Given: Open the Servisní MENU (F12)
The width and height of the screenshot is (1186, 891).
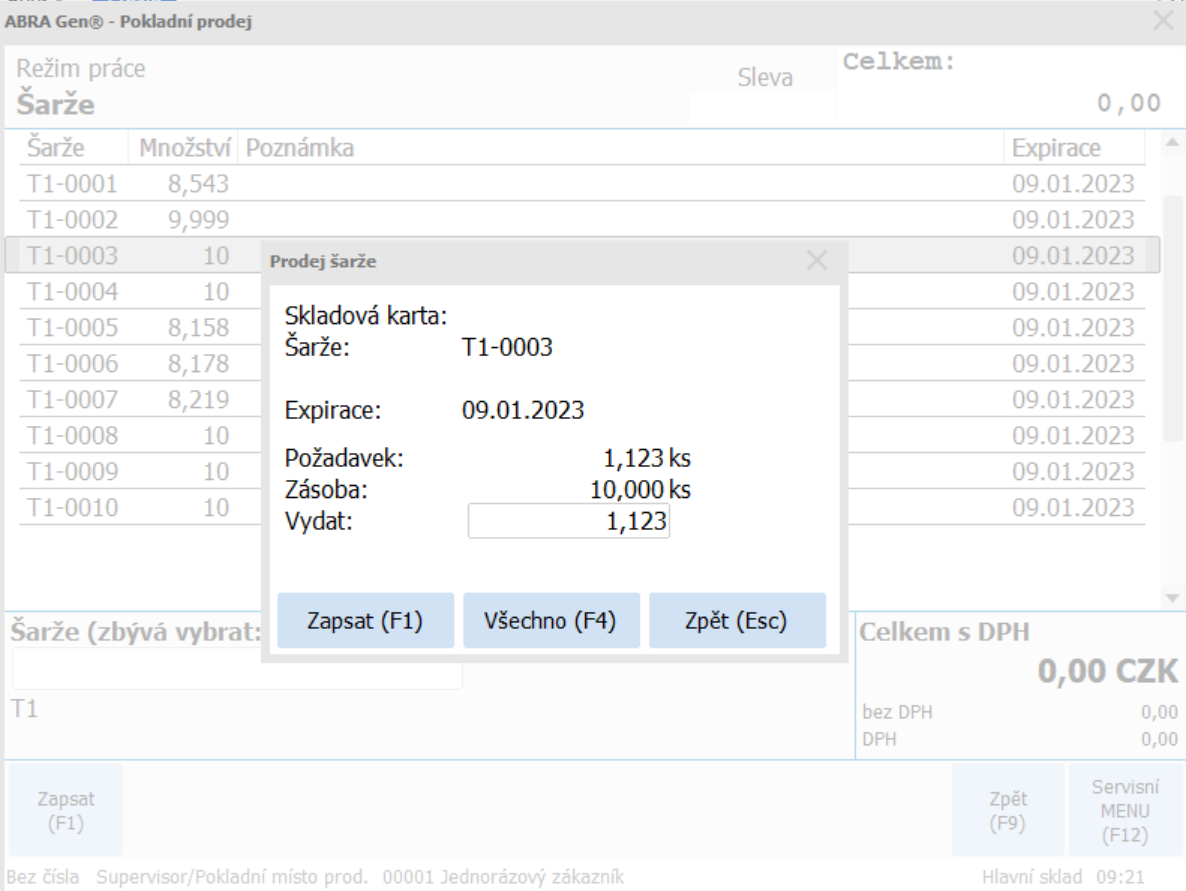Looking at the screenshot, I should tap(1126, 811).
